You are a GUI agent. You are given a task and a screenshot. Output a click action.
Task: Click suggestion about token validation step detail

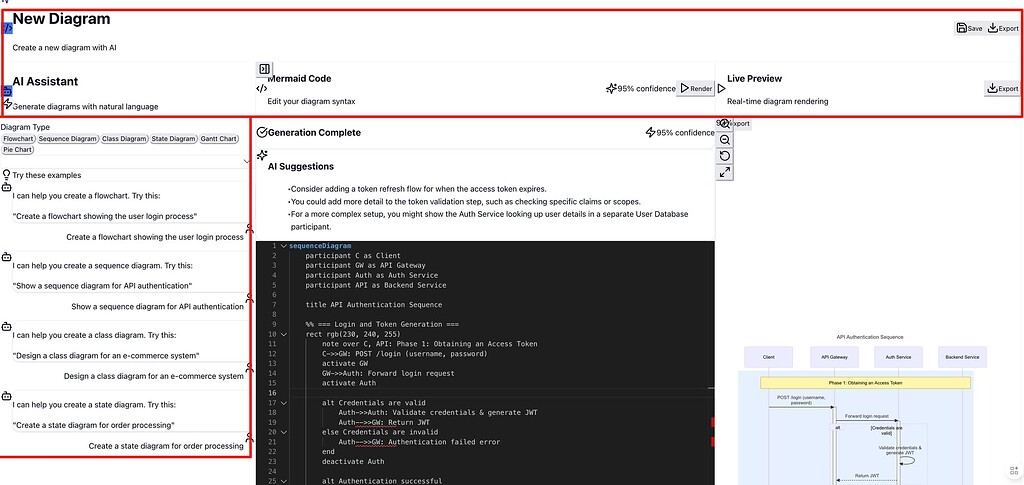(464, 201)
